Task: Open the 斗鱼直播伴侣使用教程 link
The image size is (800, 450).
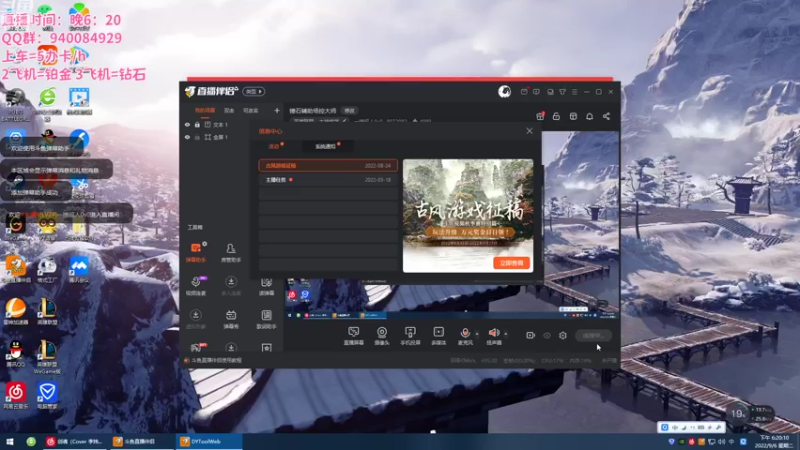Action: click(216, 360)
